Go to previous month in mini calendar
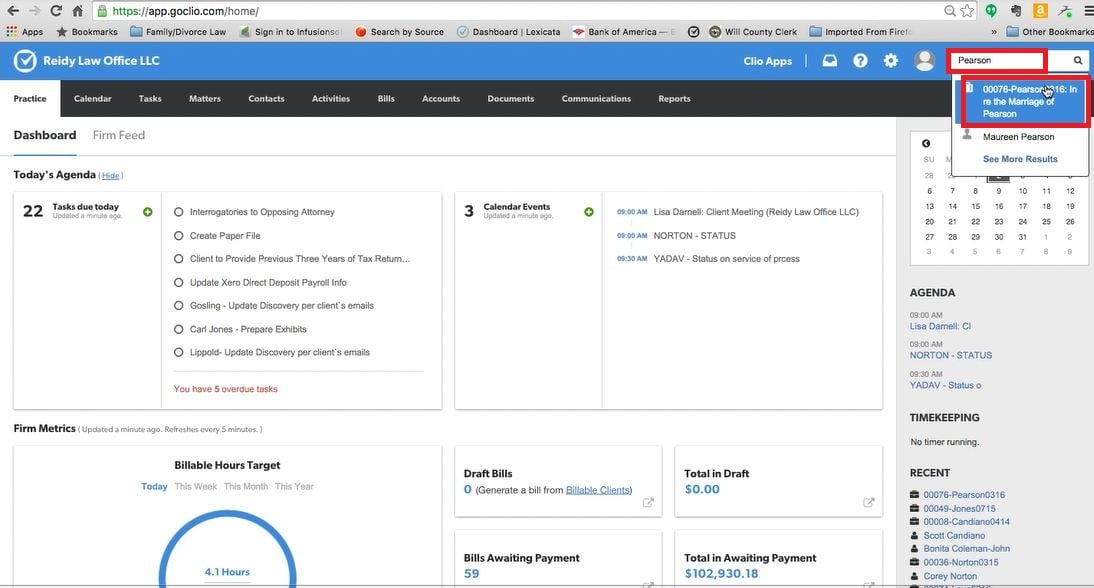Viewport: 1094px width, 588px height. tap(927, 144)
